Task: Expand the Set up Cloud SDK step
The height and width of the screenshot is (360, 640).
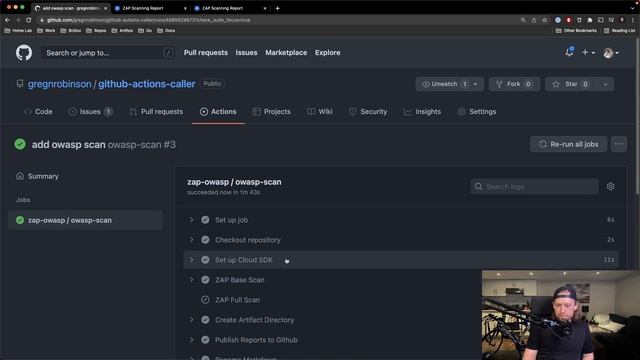Action: (191, 260)
